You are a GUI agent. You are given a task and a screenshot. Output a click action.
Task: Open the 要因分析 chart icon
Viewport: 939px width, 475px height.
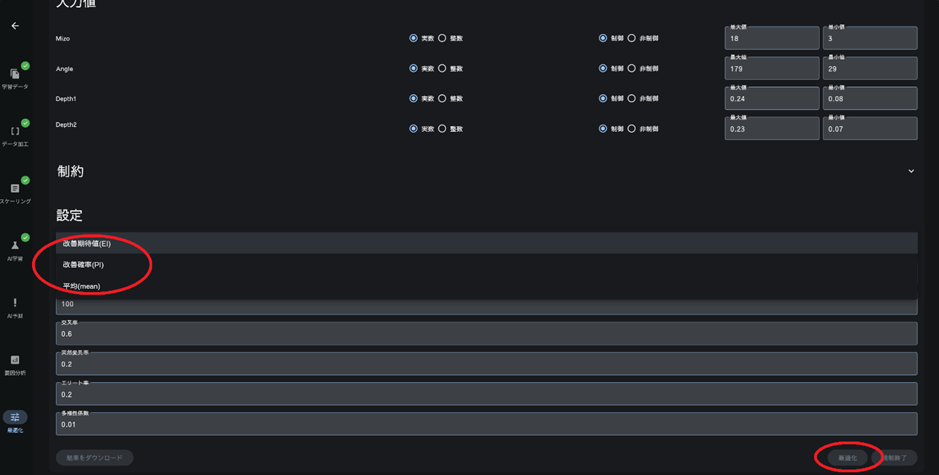tap(15, 360)
